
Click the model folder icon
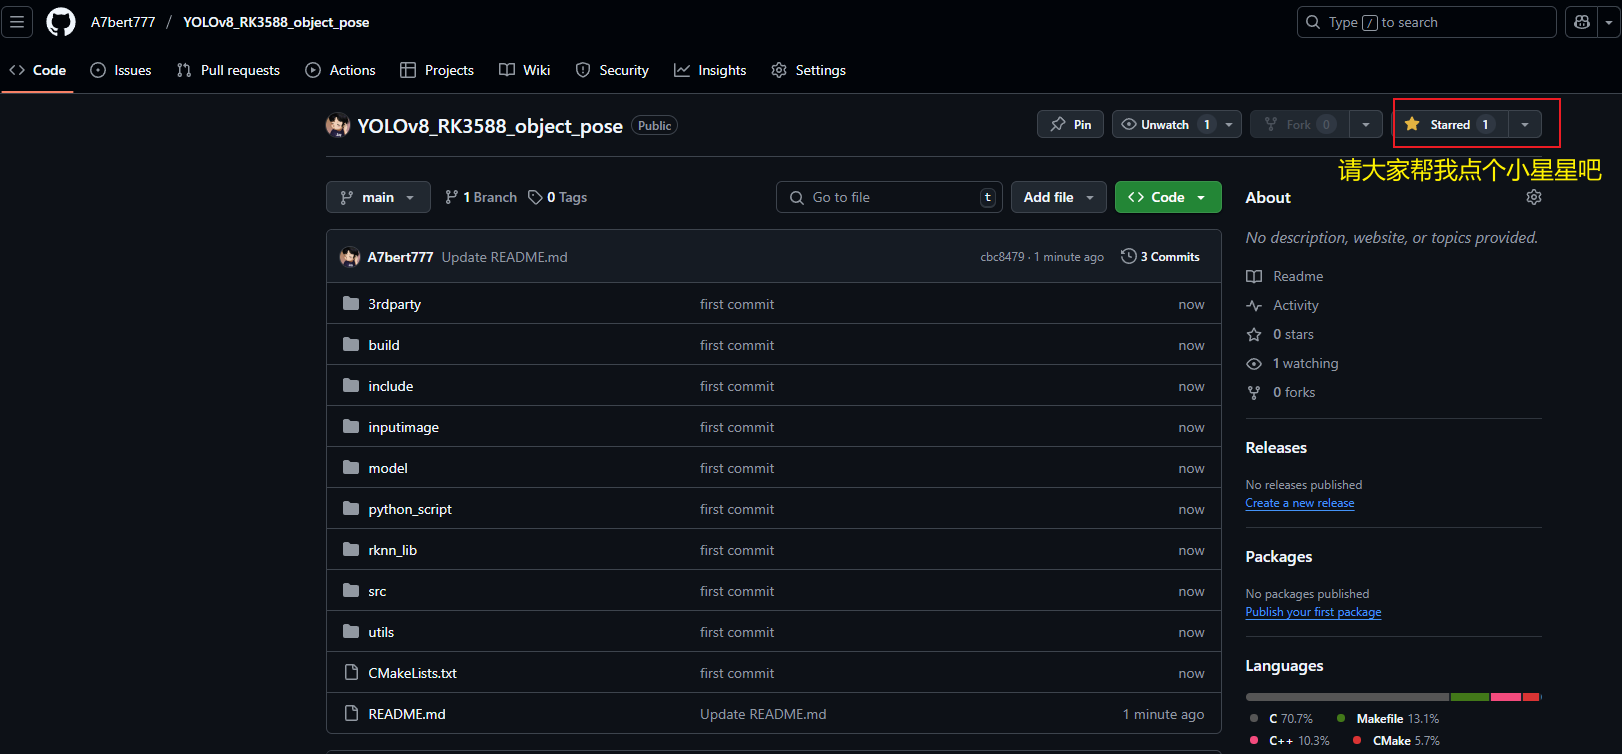coord(351,467)
